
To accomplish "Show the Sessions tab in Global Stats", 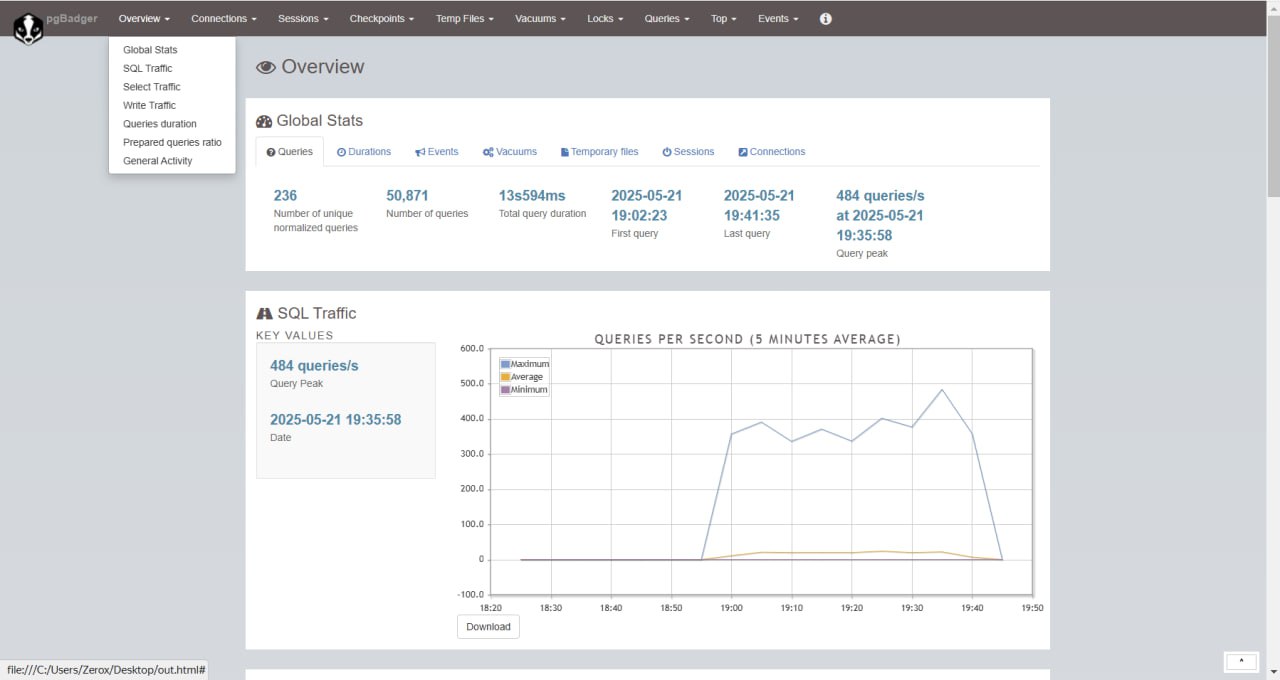I will [688, 152].
